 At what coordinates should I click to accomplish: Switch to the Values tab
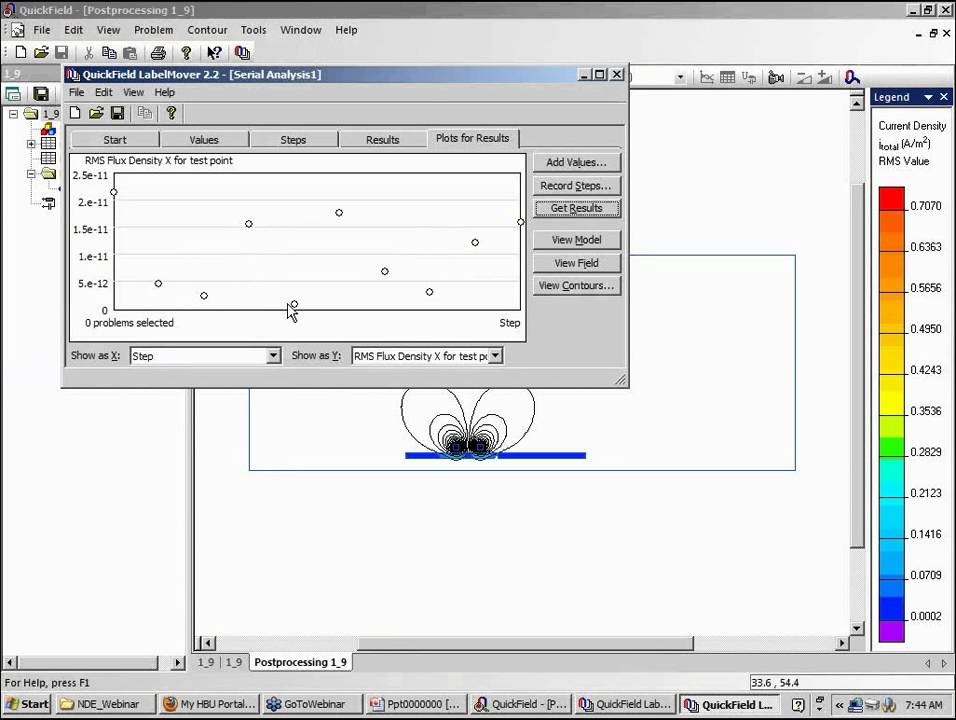coord(204,140)
